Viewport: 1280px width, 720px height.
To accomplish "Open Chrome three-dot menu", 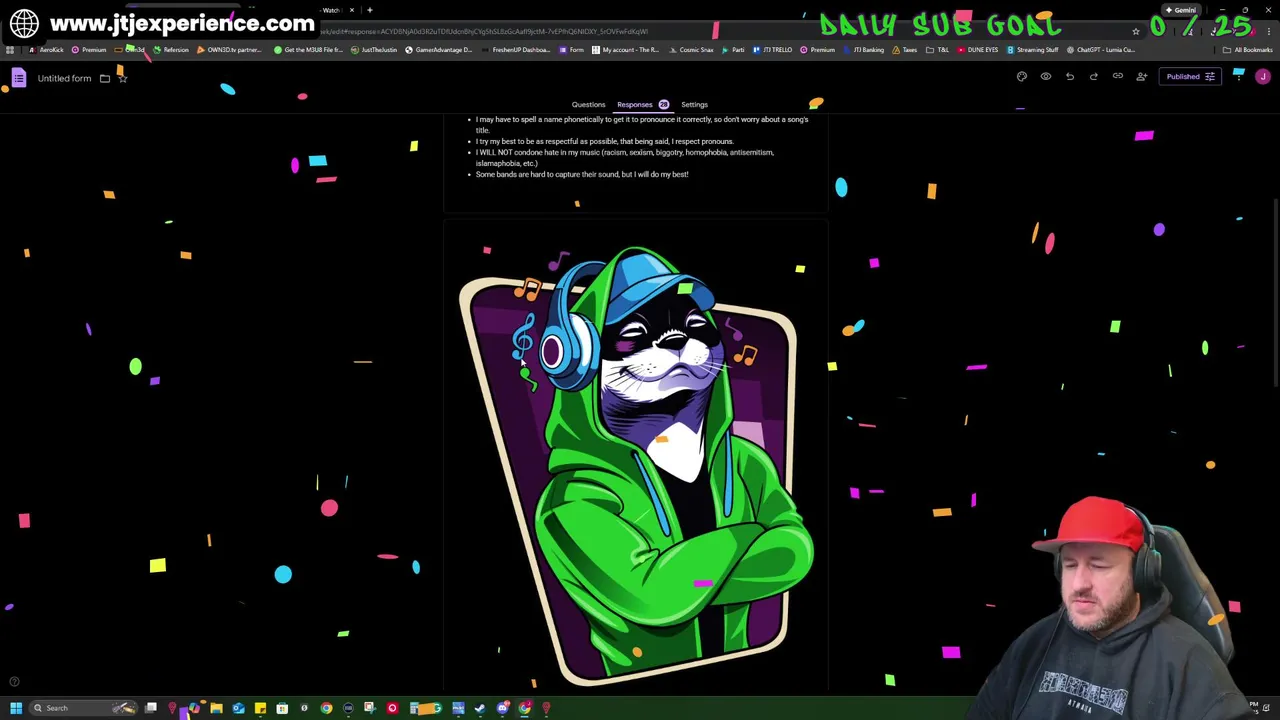I will coord(1268,31).
